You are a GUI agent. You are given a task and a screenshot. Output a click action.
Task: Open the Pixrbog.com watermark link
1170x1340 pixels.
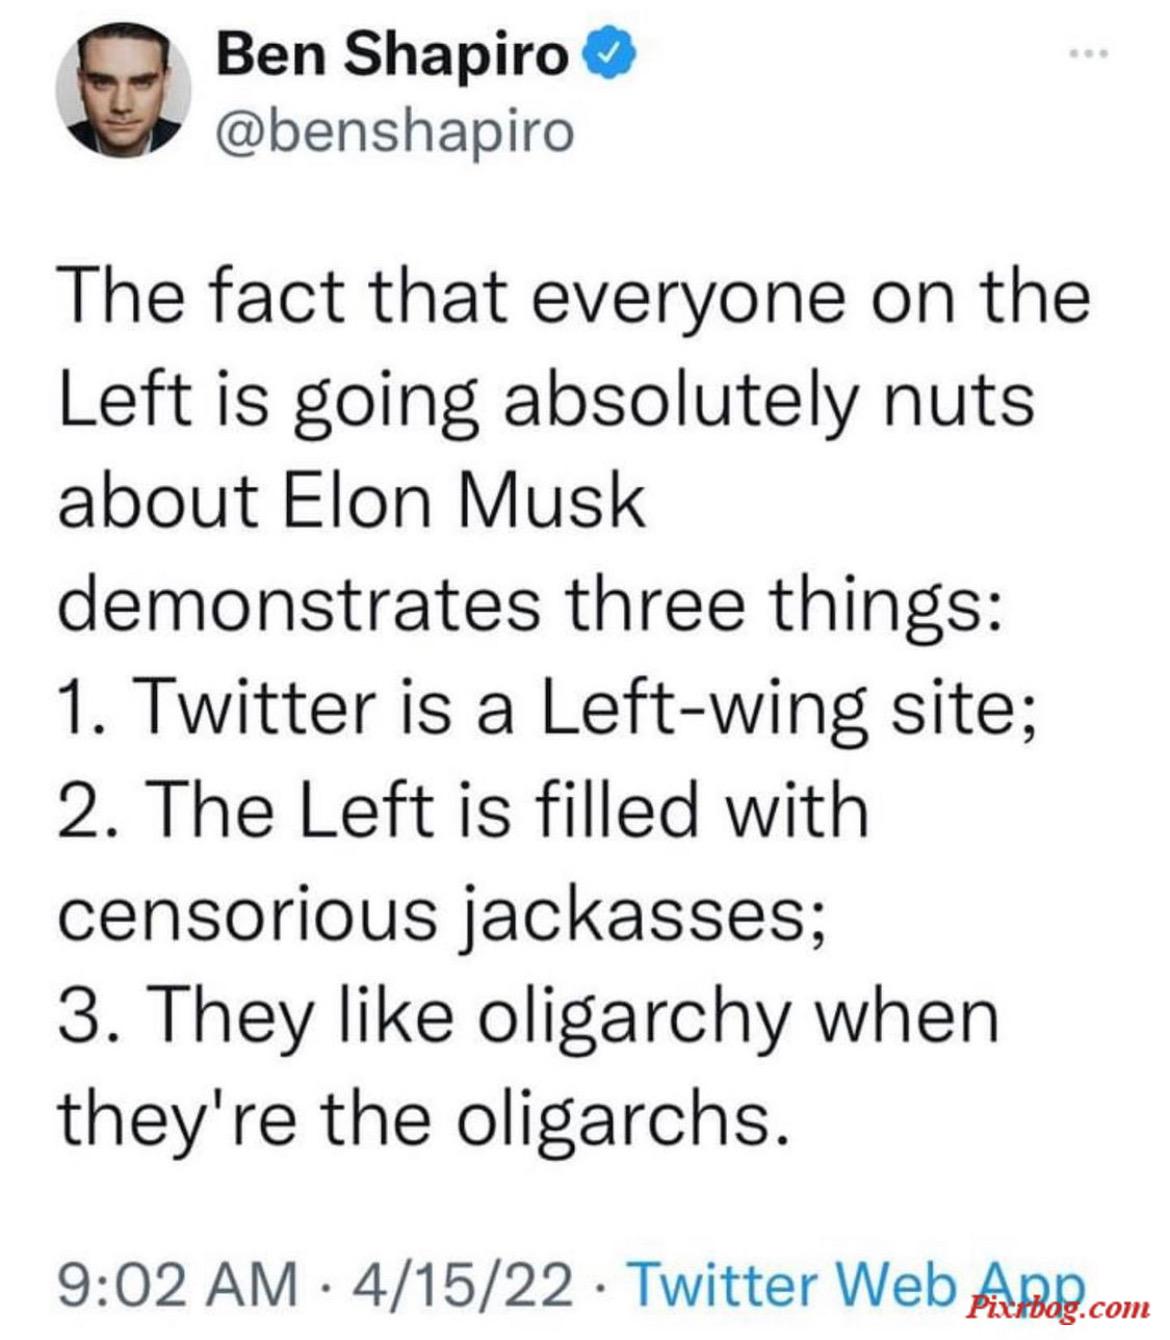[1059, 1307]
